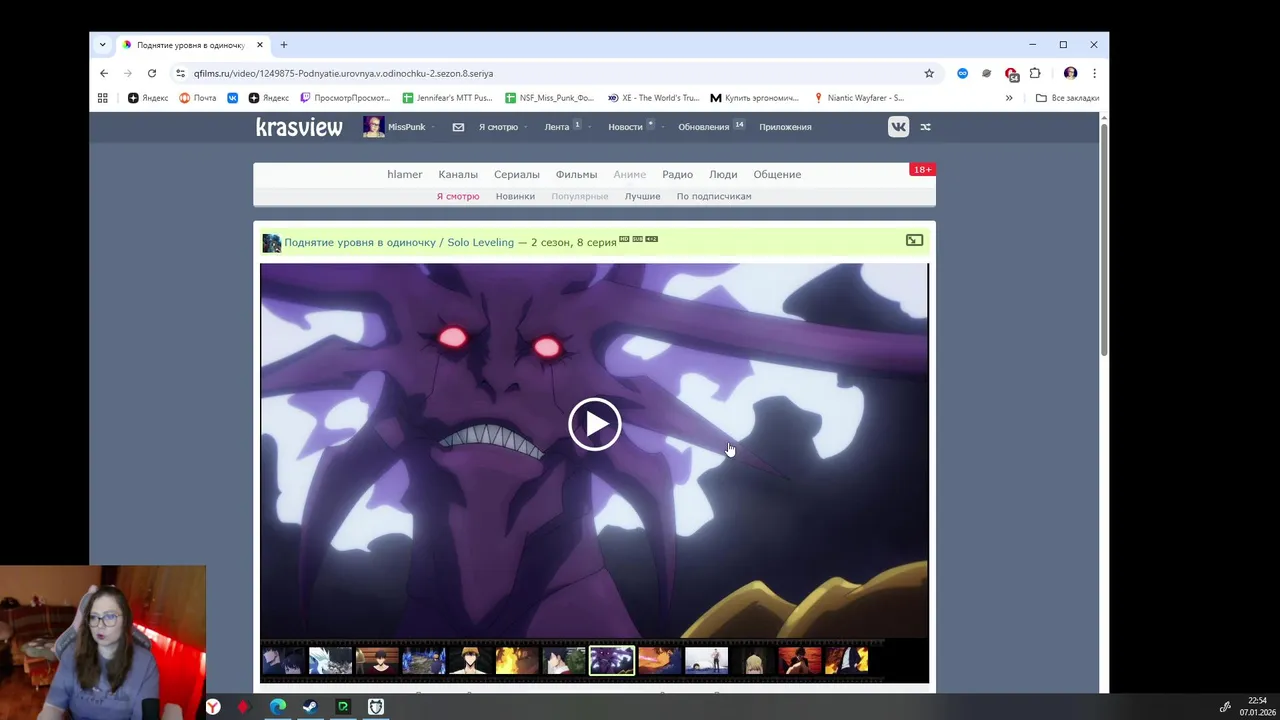Show more bookmarks chevron

click(1009, 98)
